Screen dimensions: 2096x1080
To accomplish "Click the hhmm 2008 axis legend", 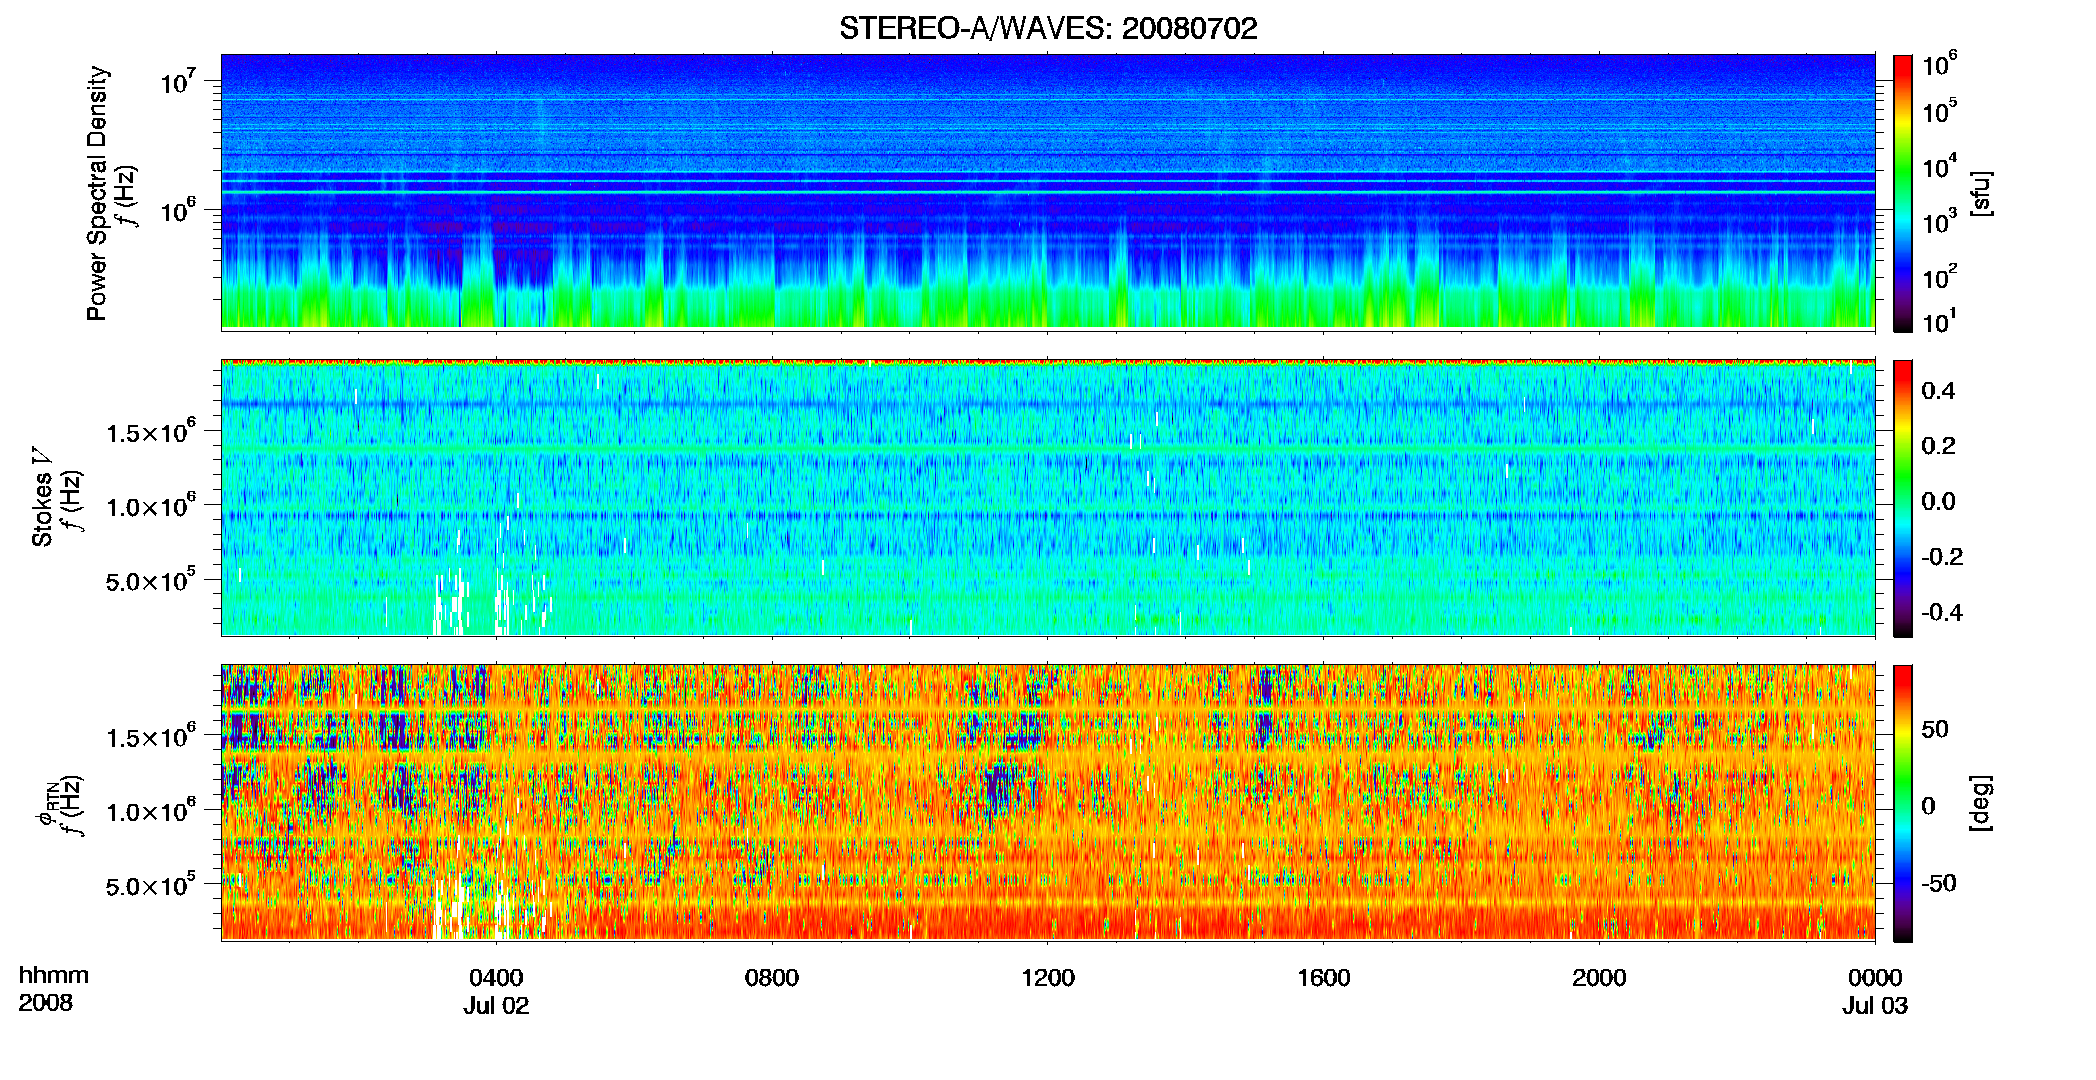I will [54, 989].
